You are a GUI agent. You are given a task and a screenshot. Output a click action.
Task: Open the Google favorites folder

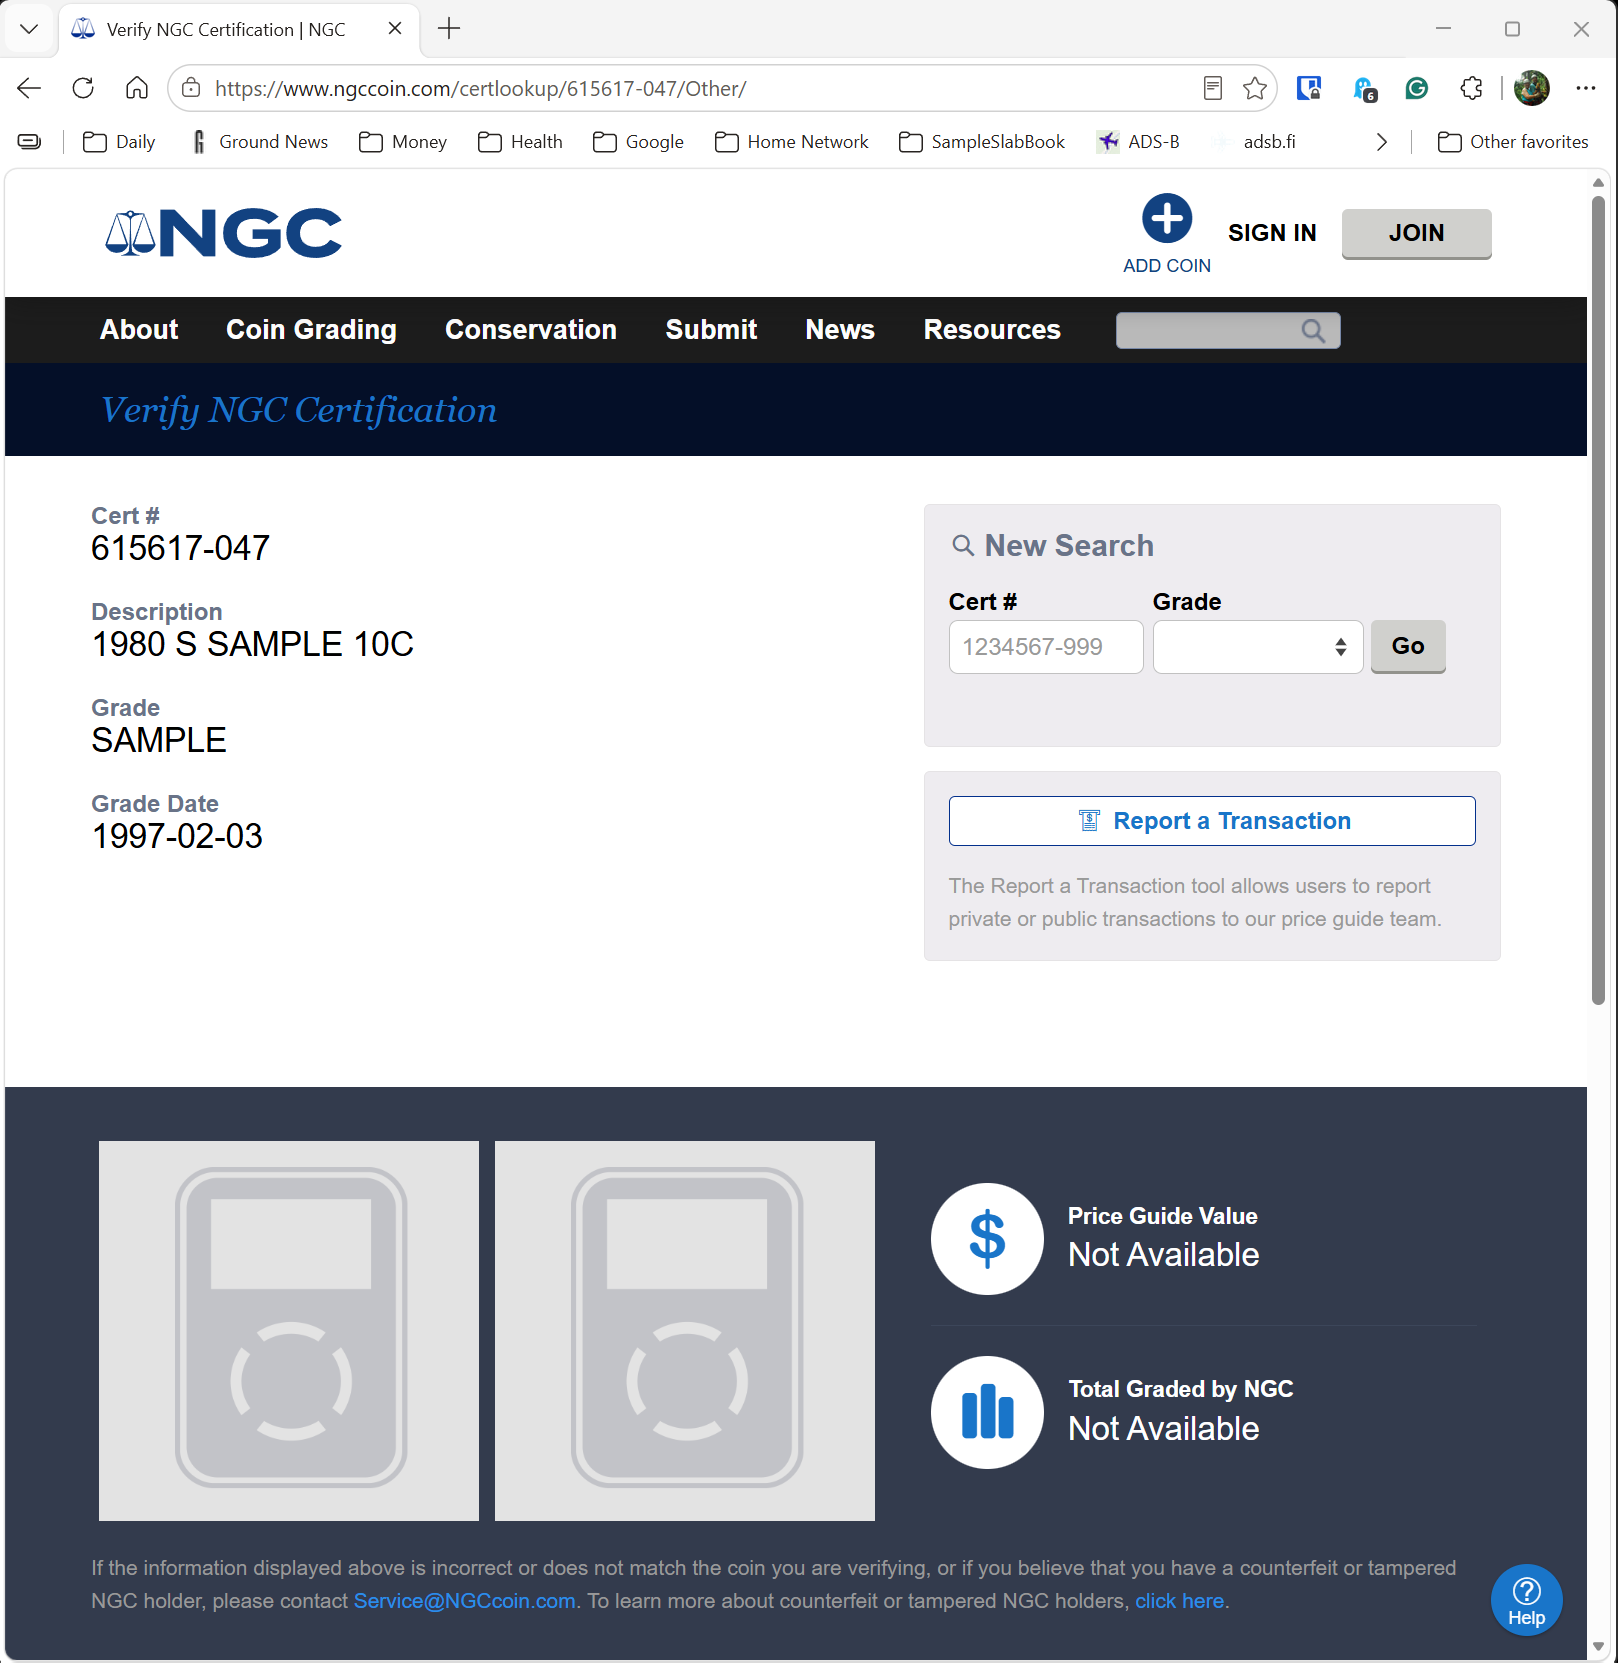pos(639,142)
